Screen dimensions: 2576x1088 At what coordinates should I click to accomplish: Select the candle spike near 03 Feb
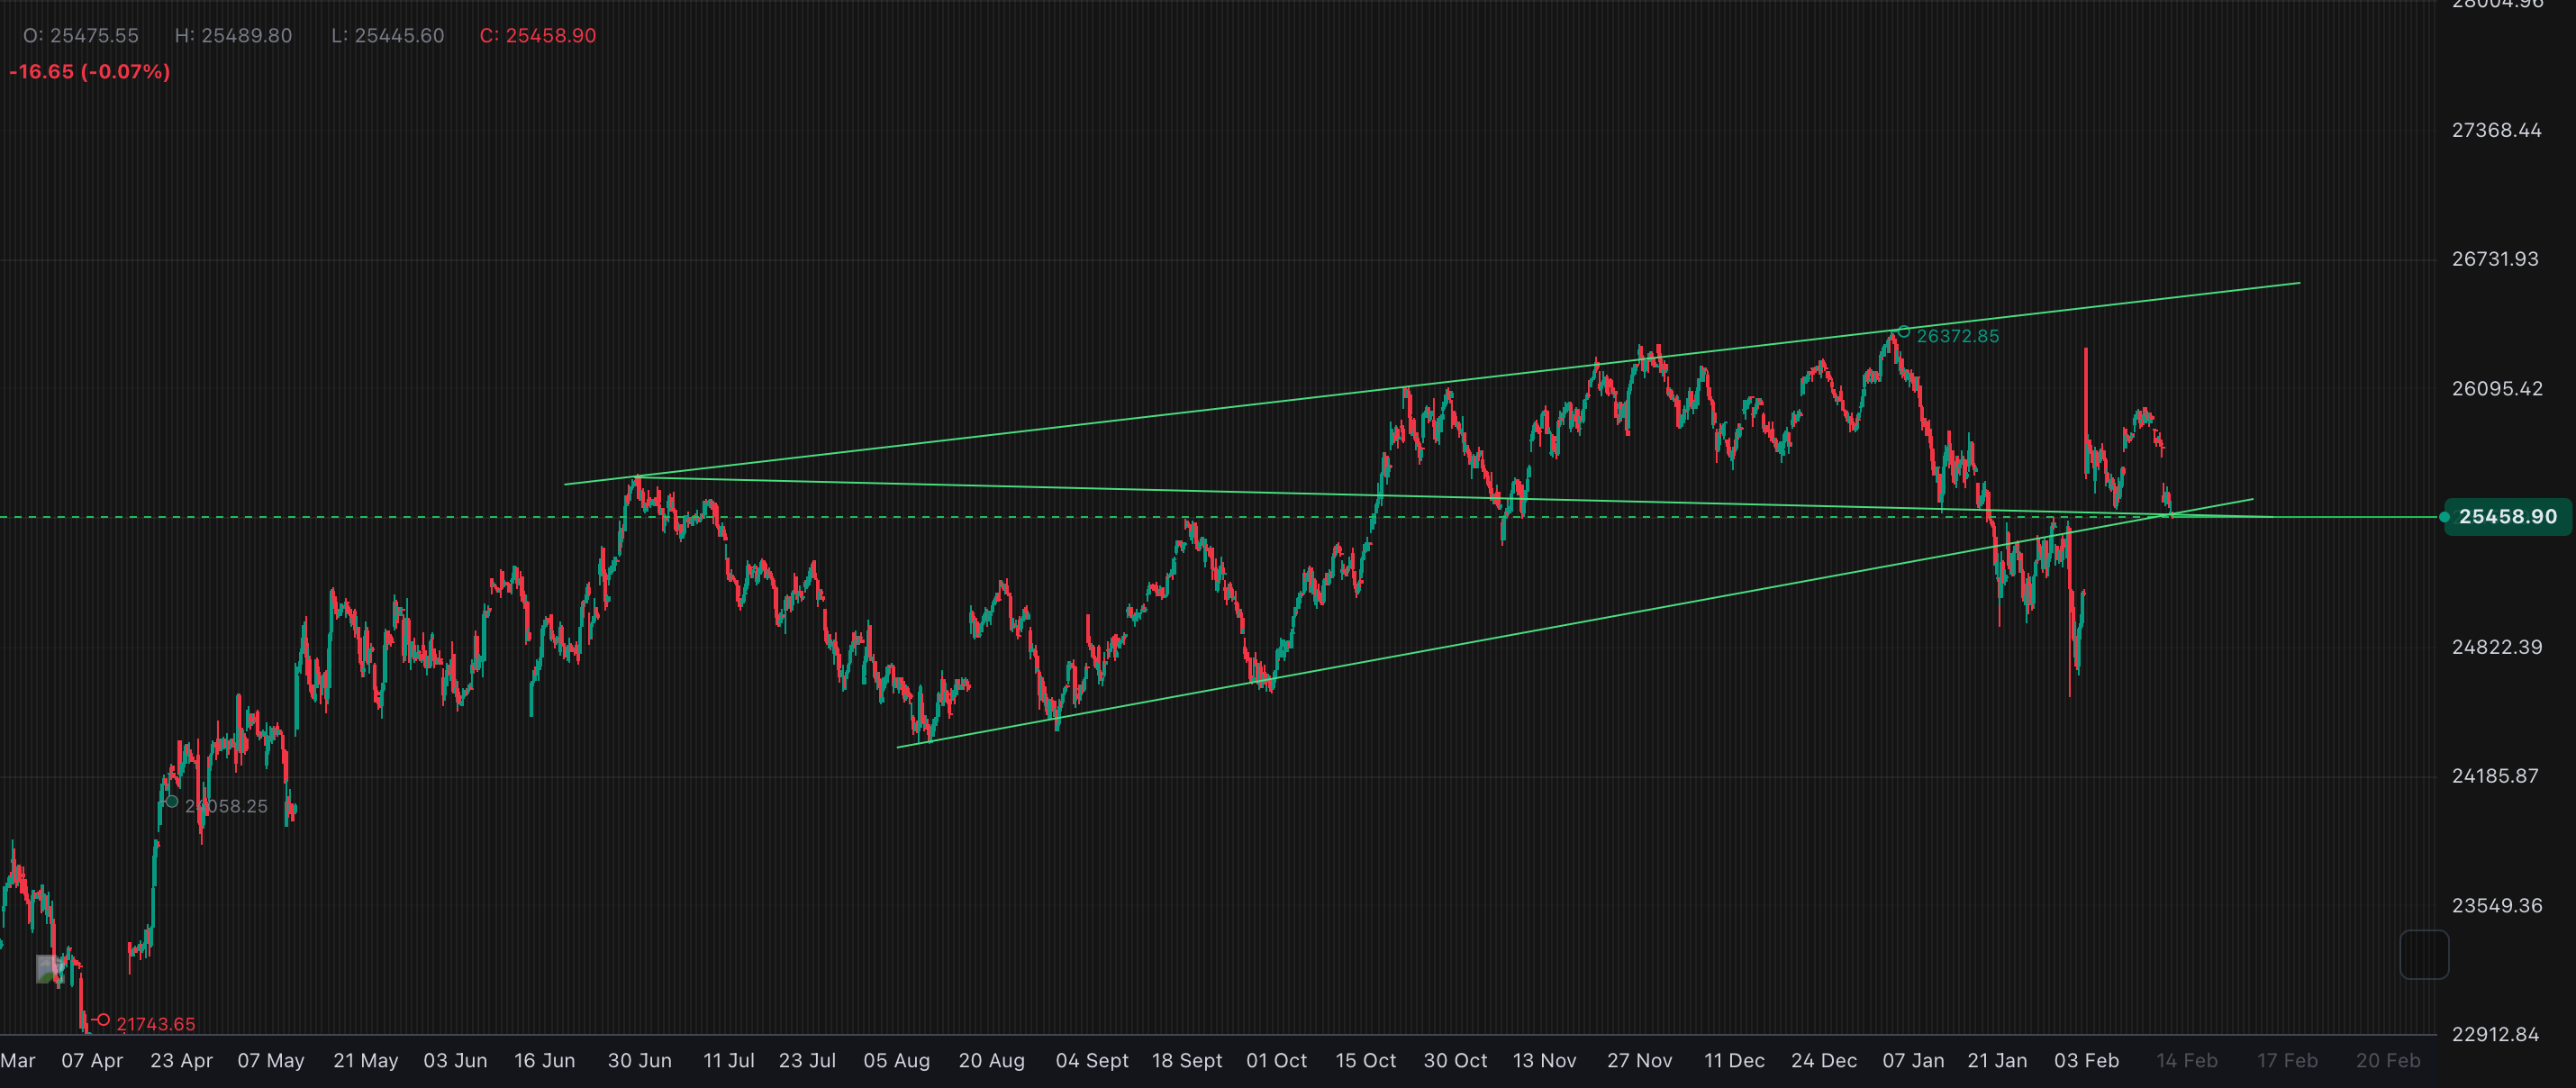tap(2085, 400)
